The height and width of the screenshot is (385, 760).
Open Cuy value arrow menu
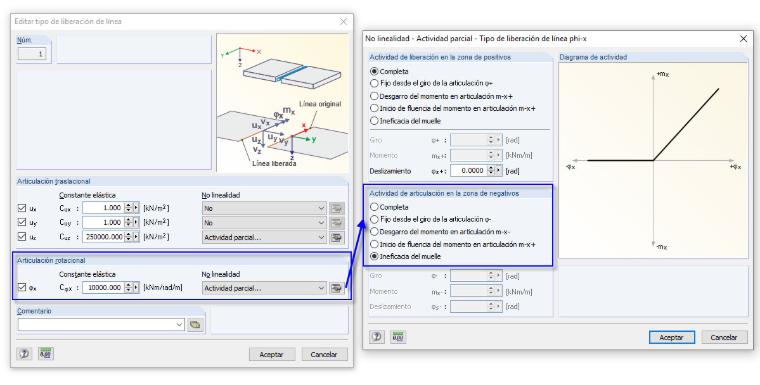136,223
